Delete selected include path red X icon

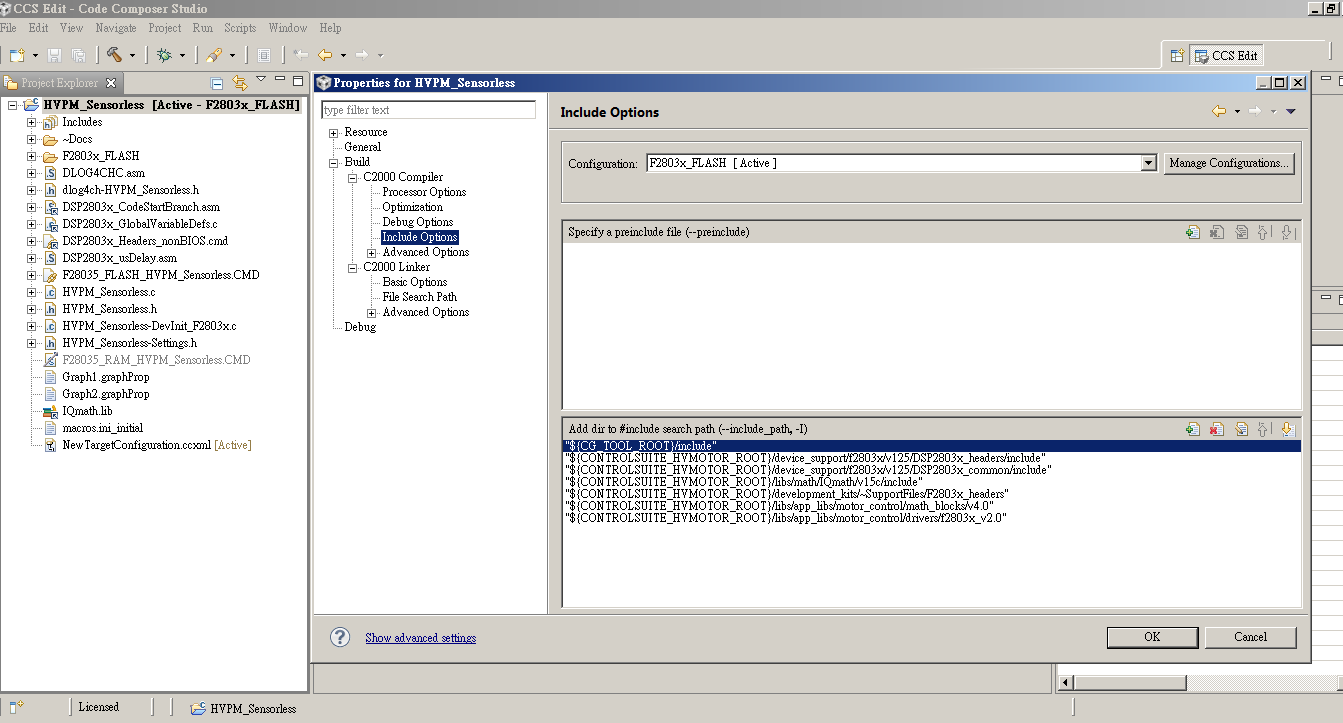coord(1216,429)
